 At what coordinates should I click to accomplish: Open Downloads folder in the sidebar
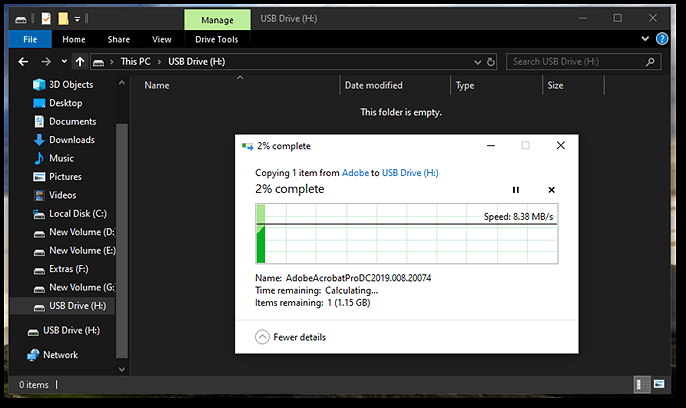(71, 140)
